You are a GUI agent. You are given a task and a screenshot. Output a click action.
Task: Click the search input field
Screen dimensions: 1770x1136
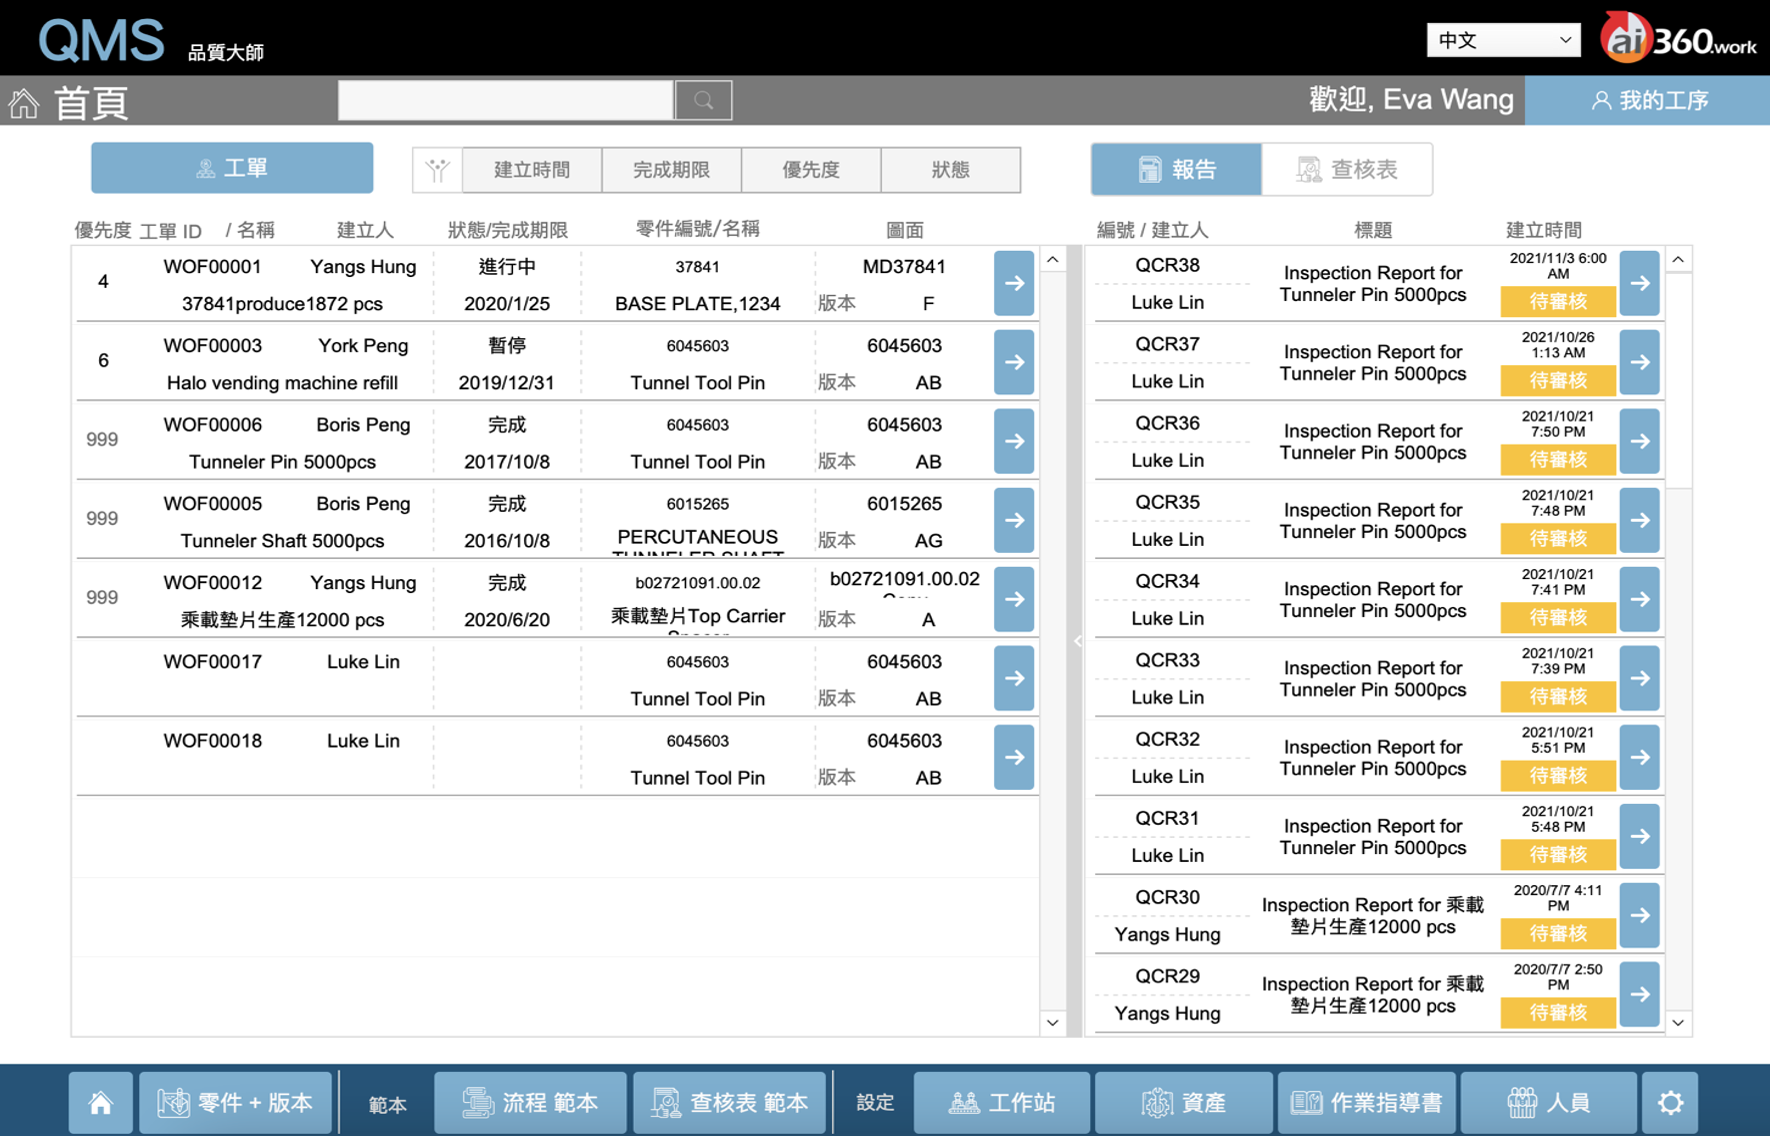(x=506, y=100)
